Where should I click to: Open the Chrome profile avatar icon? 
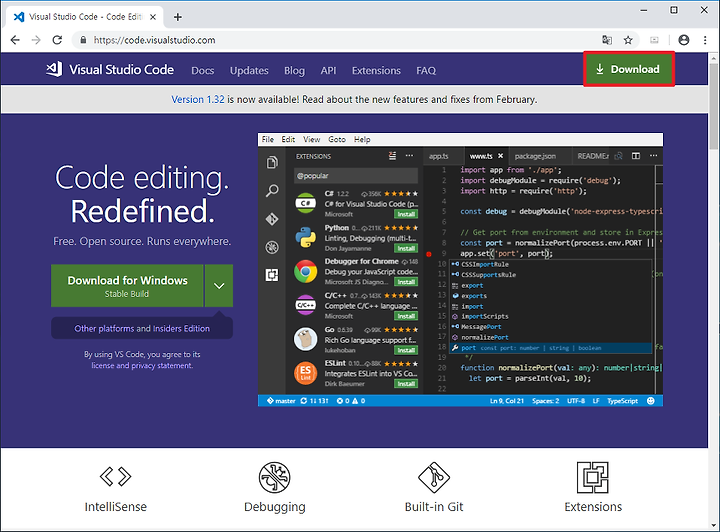(x=684, y=40)
